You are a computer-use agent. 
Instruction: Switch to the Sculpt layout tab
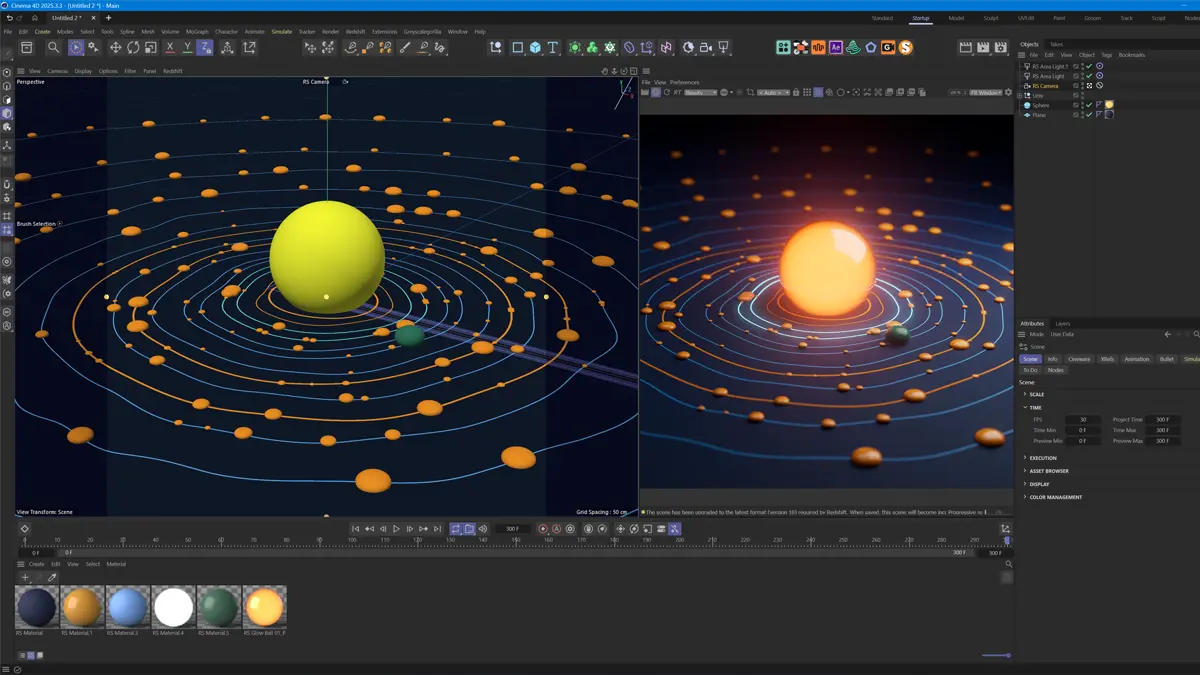[990, 18]
